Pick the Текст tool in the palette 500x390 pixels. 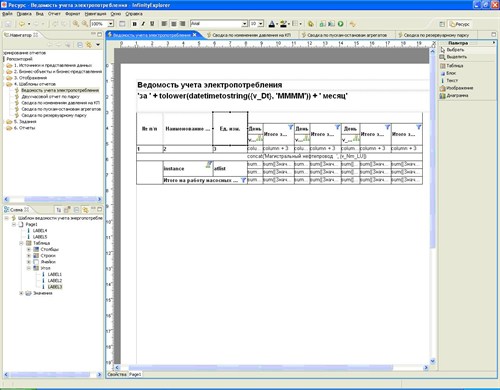pos(449,80)
